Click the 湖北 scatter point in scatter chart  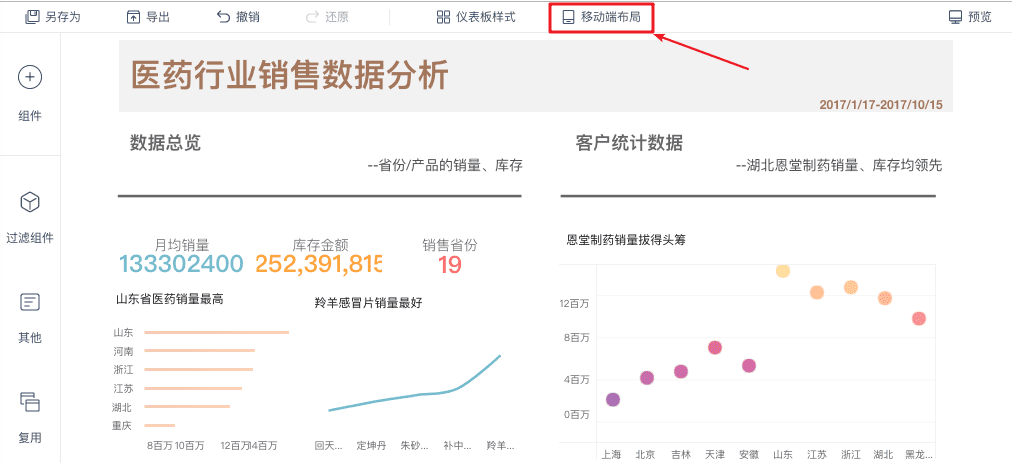coord(885,298)
